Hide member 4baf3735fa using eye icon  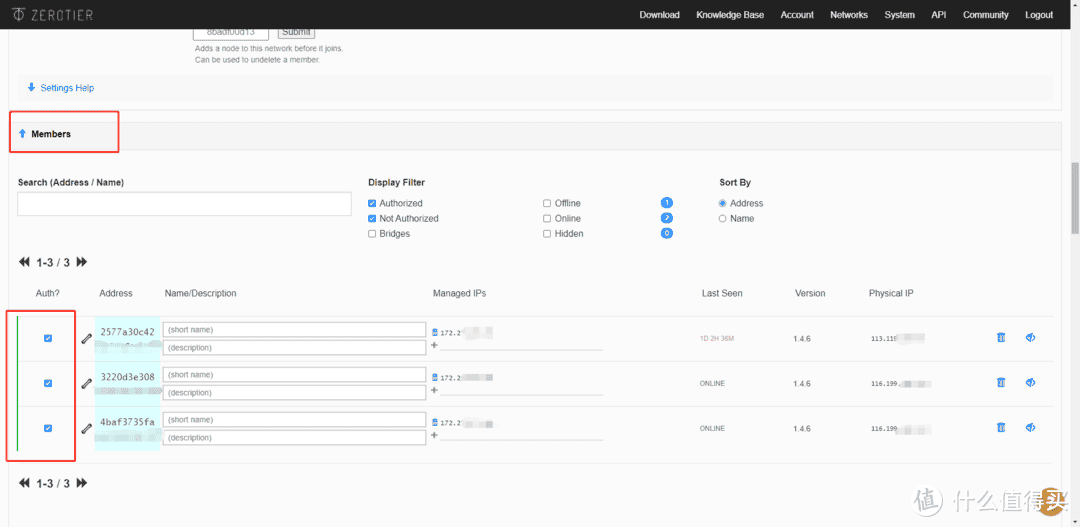point(1030,428)
